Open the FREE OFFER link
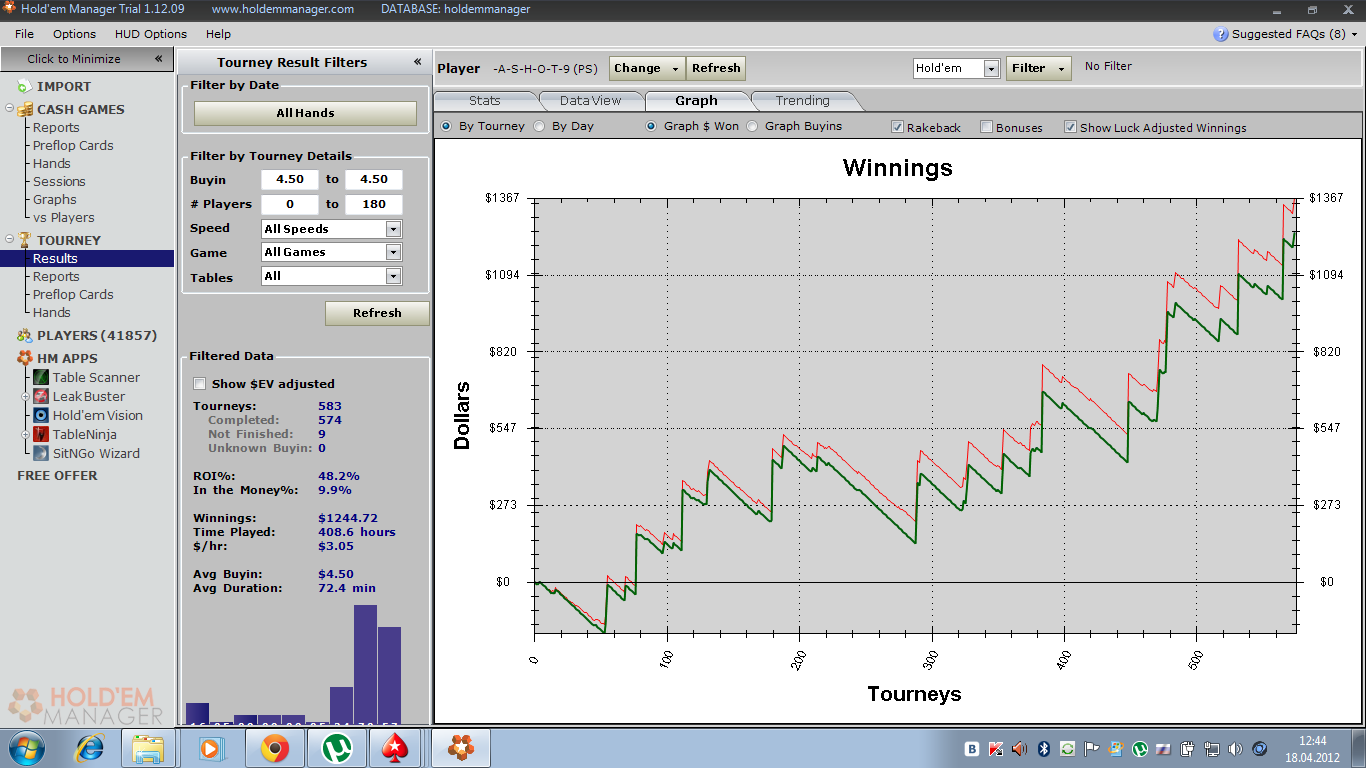 (x=57, y=475)
